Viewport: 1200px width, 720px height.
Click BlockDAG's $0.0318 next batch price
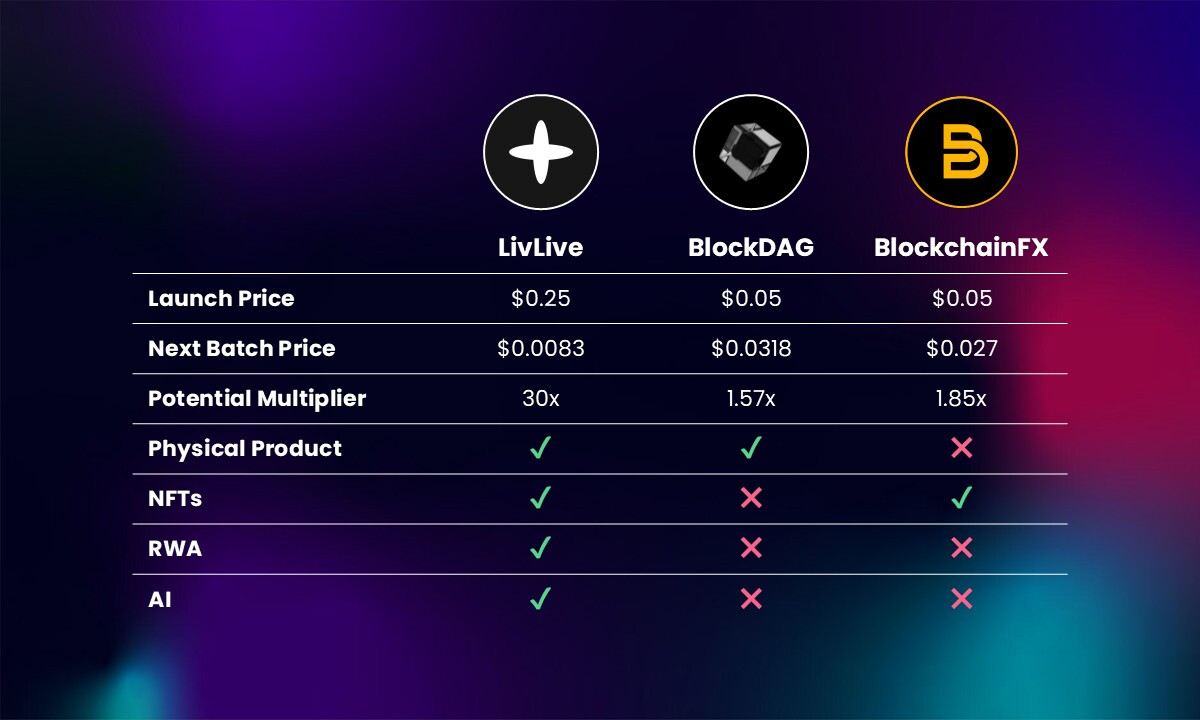tap(751, 348)
